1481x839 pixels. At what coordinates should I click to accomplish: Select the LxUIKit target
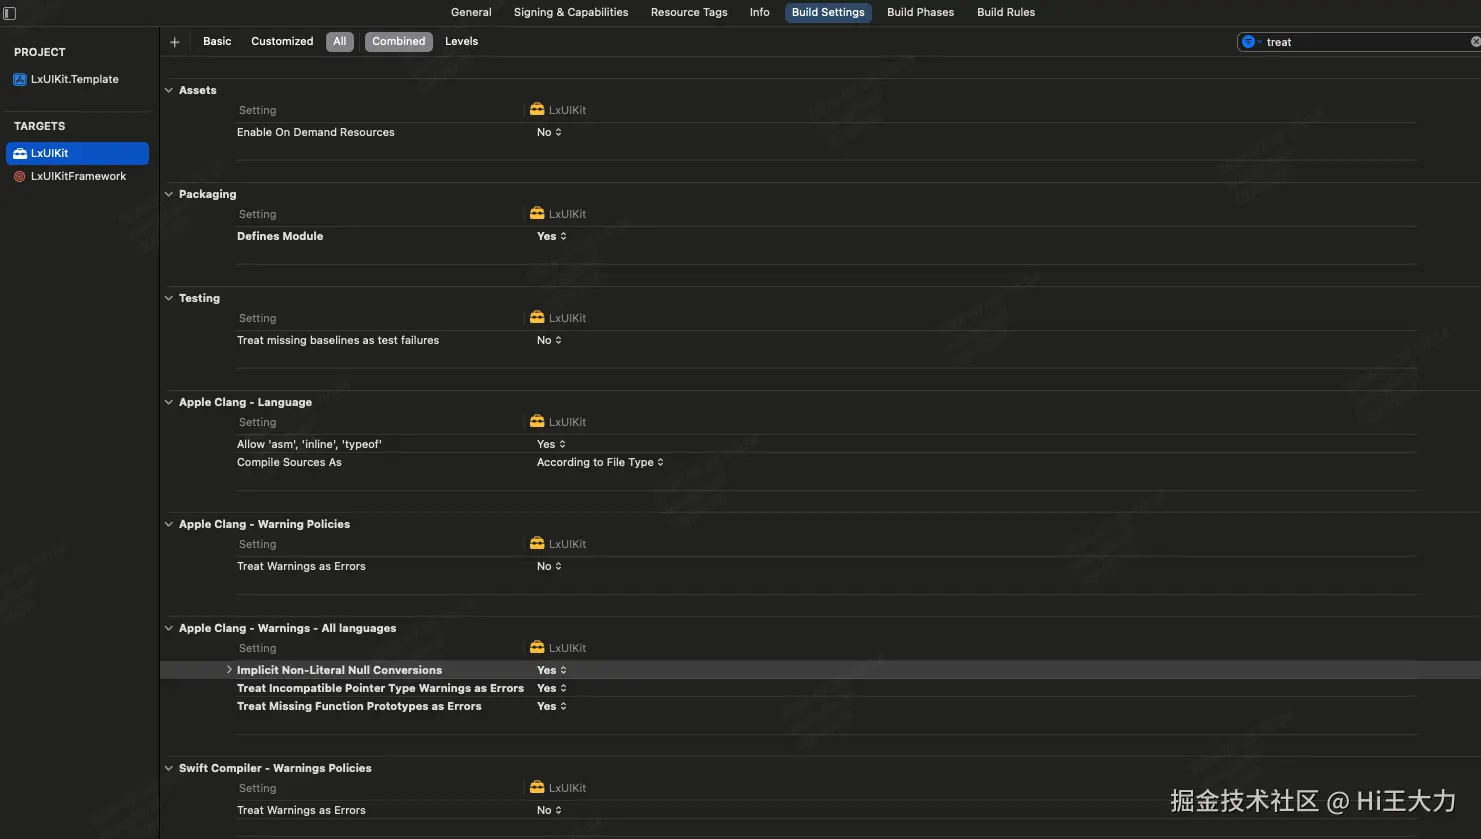pos(77,153)
